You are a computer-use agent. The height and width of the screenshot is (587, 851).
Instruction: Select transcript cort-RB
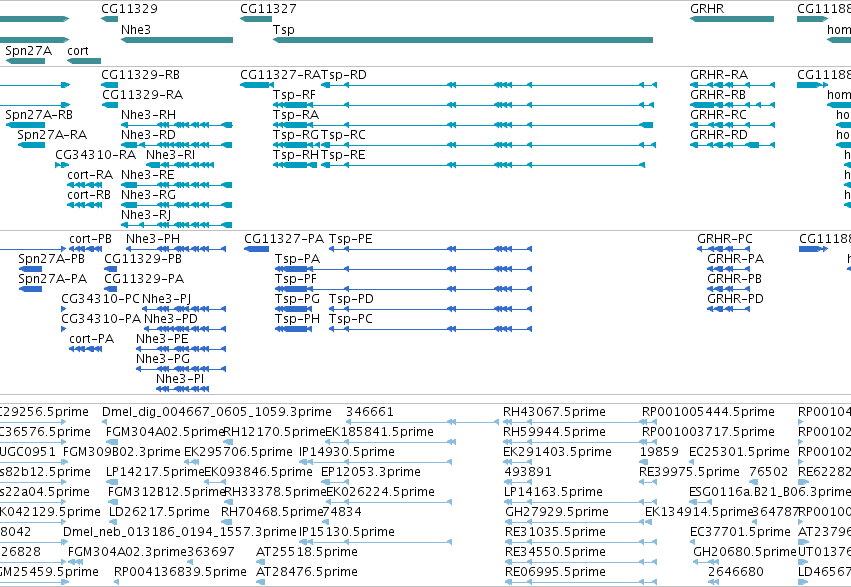point(84,206)
